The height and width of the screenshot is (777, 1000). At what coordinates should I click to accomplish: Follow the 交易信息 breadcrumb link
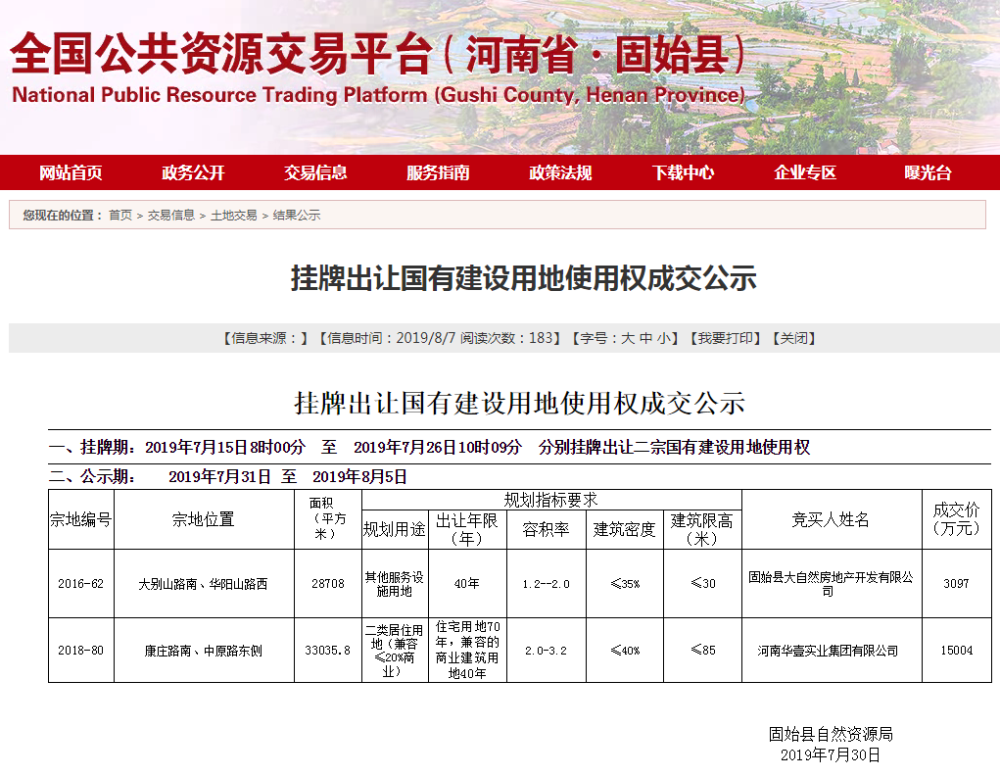[x=171, y=216]
